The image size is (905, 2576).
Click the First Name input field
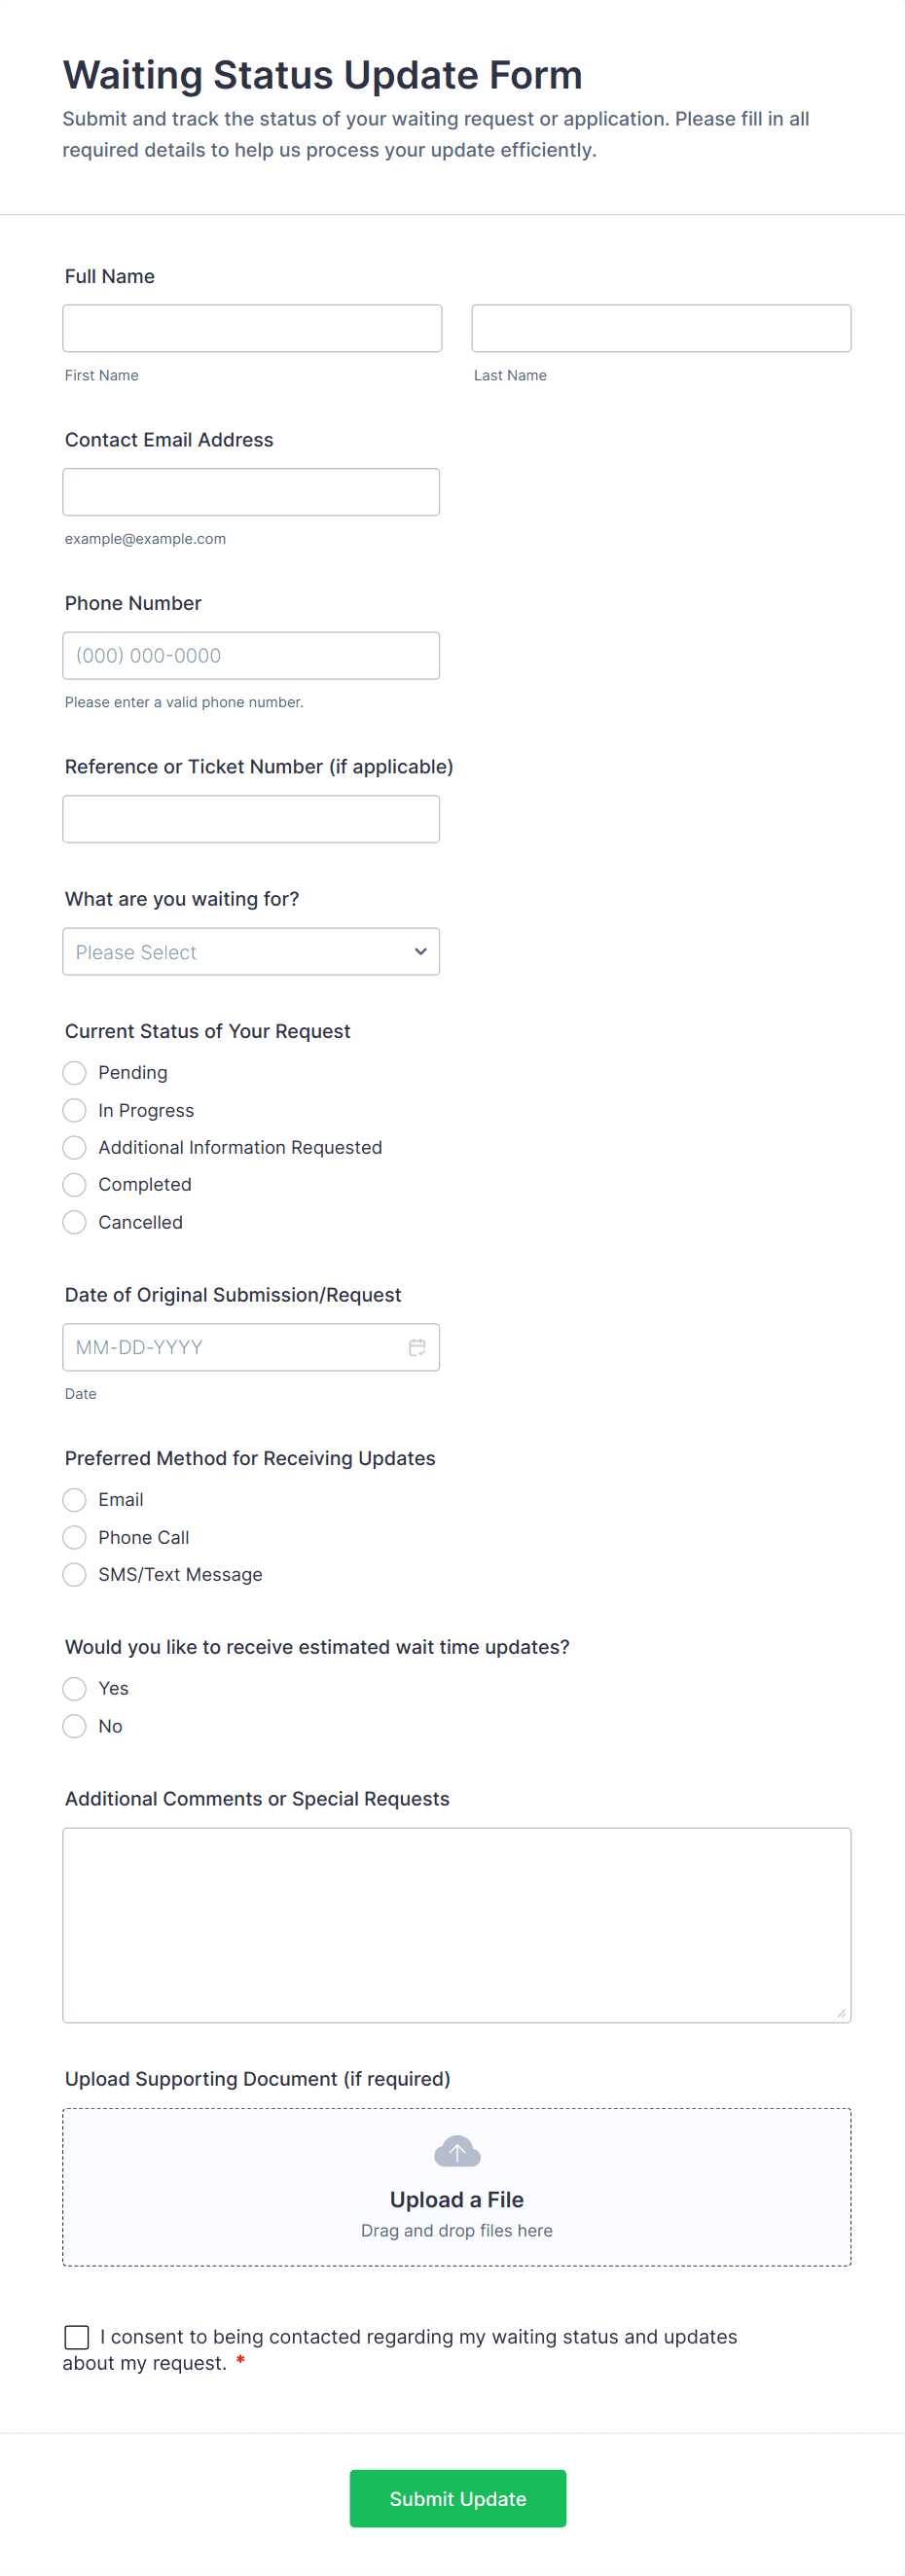pyautogui.click(x=251, y=327)
